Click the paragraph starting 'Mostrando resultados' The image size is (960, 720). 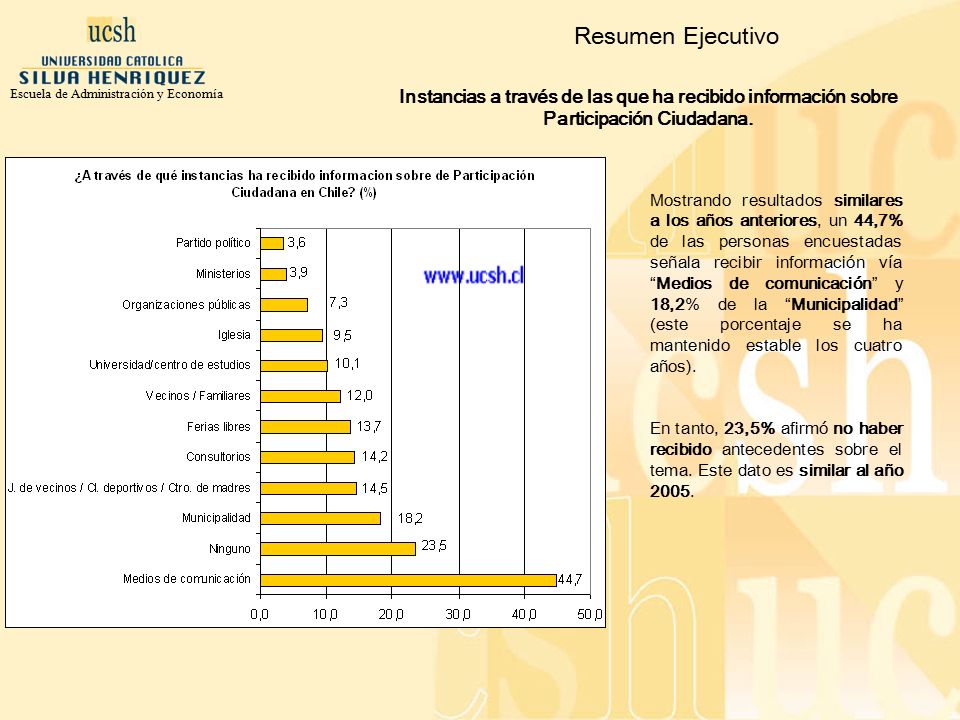776,283
